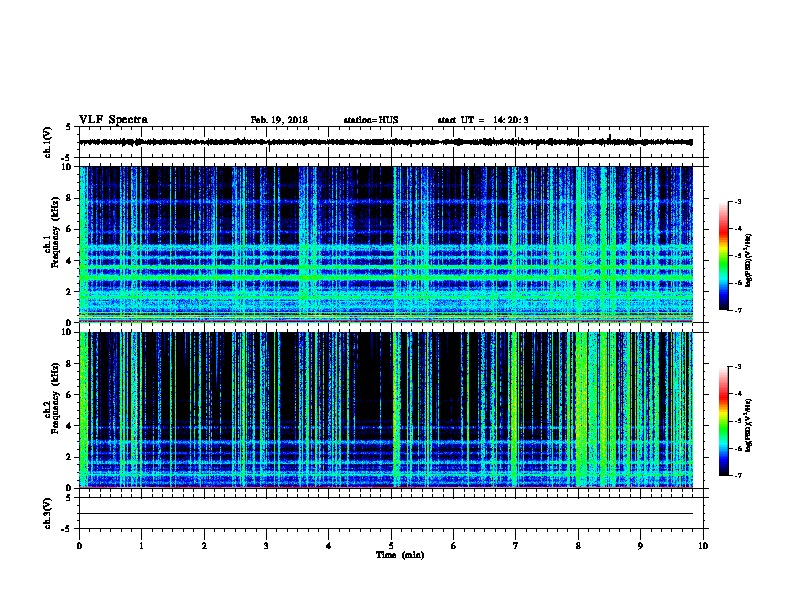Image resolution: width=792 pixels, height=612 pixels.
Task: Click the -7 label on ch.1 color bar
Action: (x=737, y=310)
